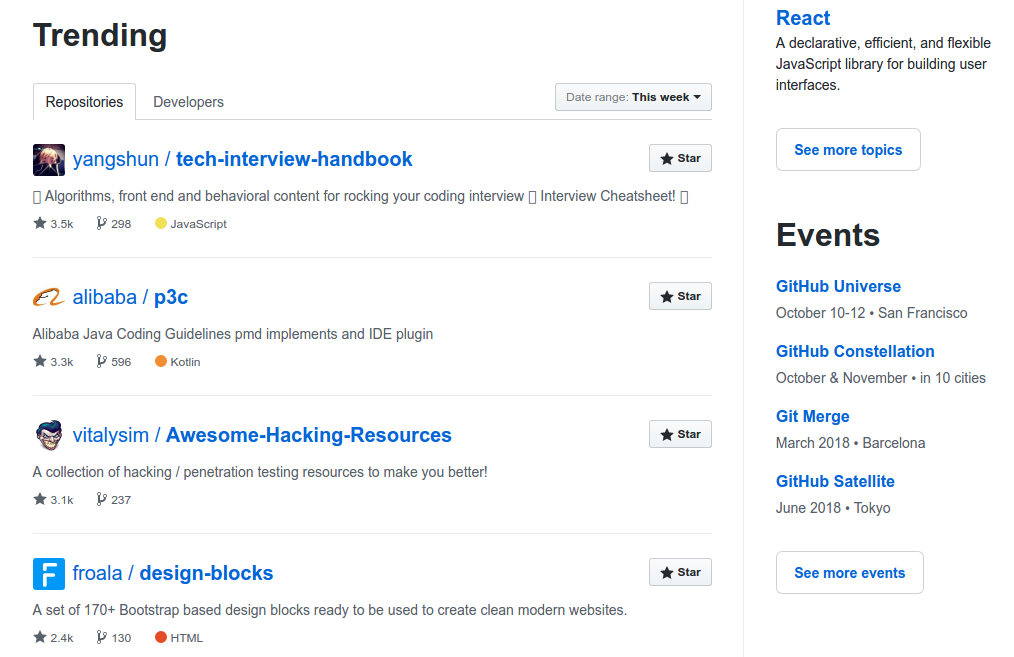Screen dimensions: 1014x657
Task: Open alibaba / p3c repository link
Action: pos(130,297)
